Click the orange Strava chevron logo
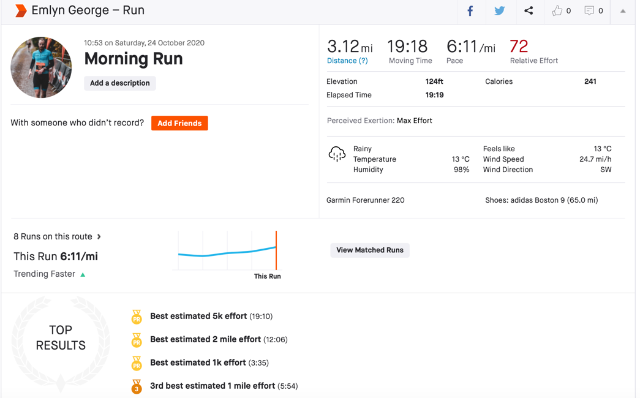640x398 pixels. pyautogui.click(x=20, y=11)
